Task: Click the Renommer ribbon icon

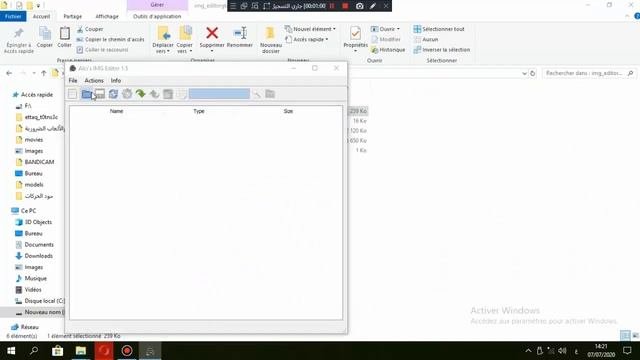Action: pyautogui.click(x=240, y=33)
